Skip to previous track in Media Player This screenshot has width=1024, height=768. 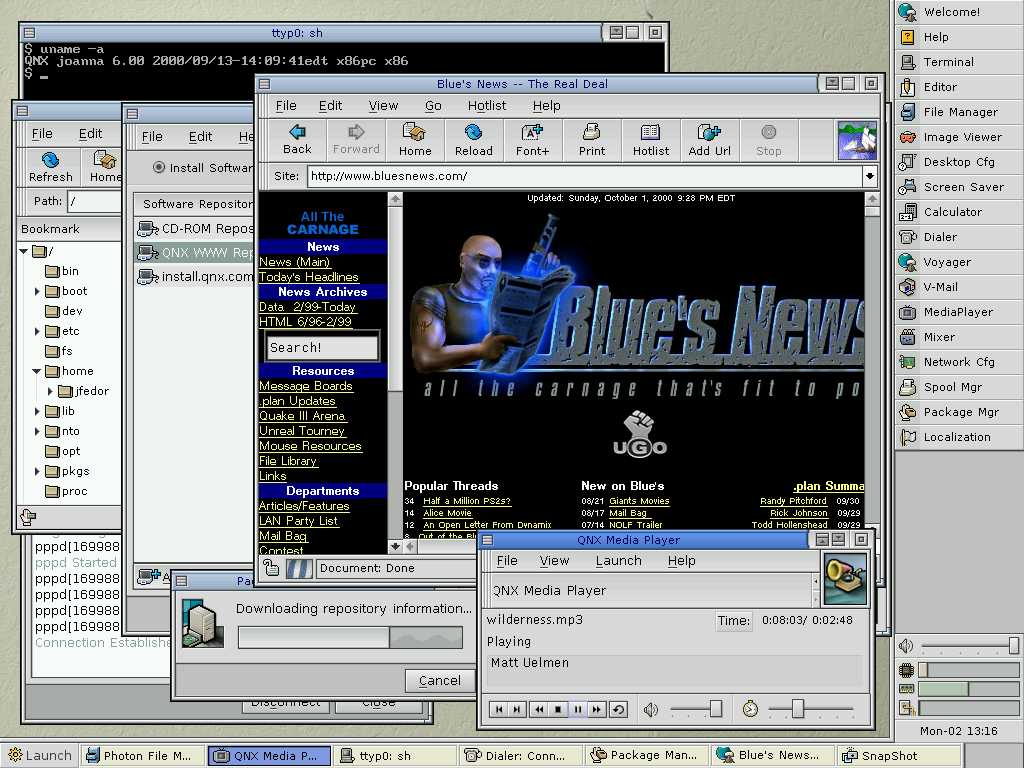coord(498,709)
